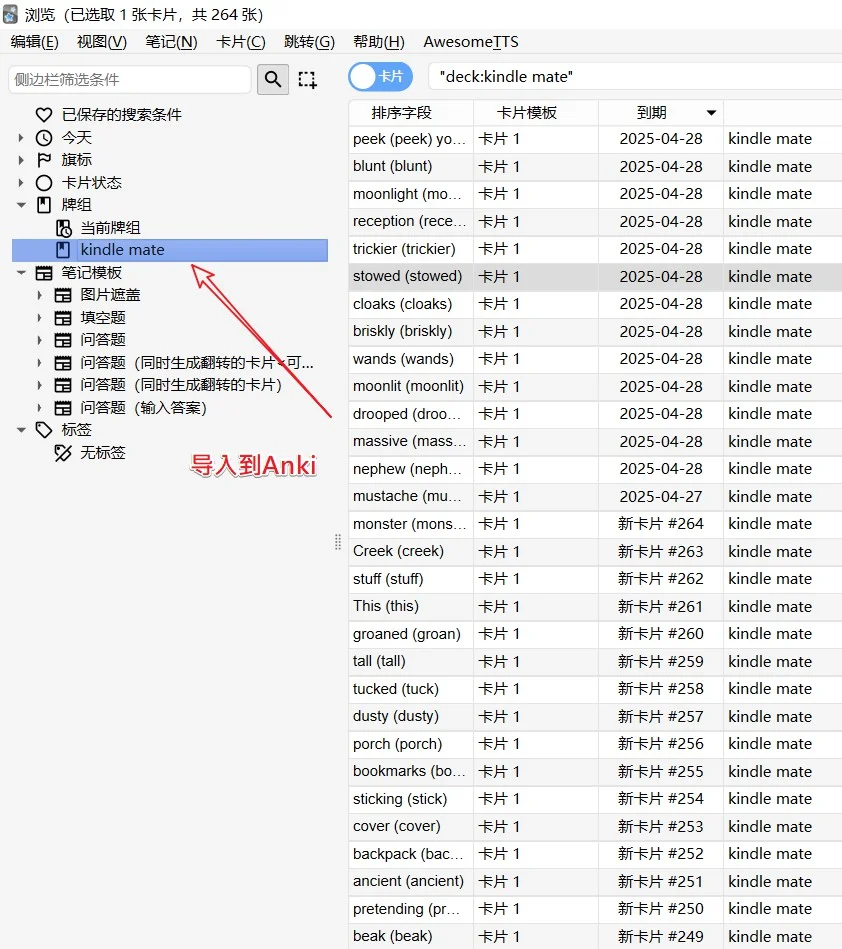Click the kindle mate deck icon in sidebar
Image resolution: width=842 pixels, height=949 pixels.
pyautogui.click(x=63, y=250)
